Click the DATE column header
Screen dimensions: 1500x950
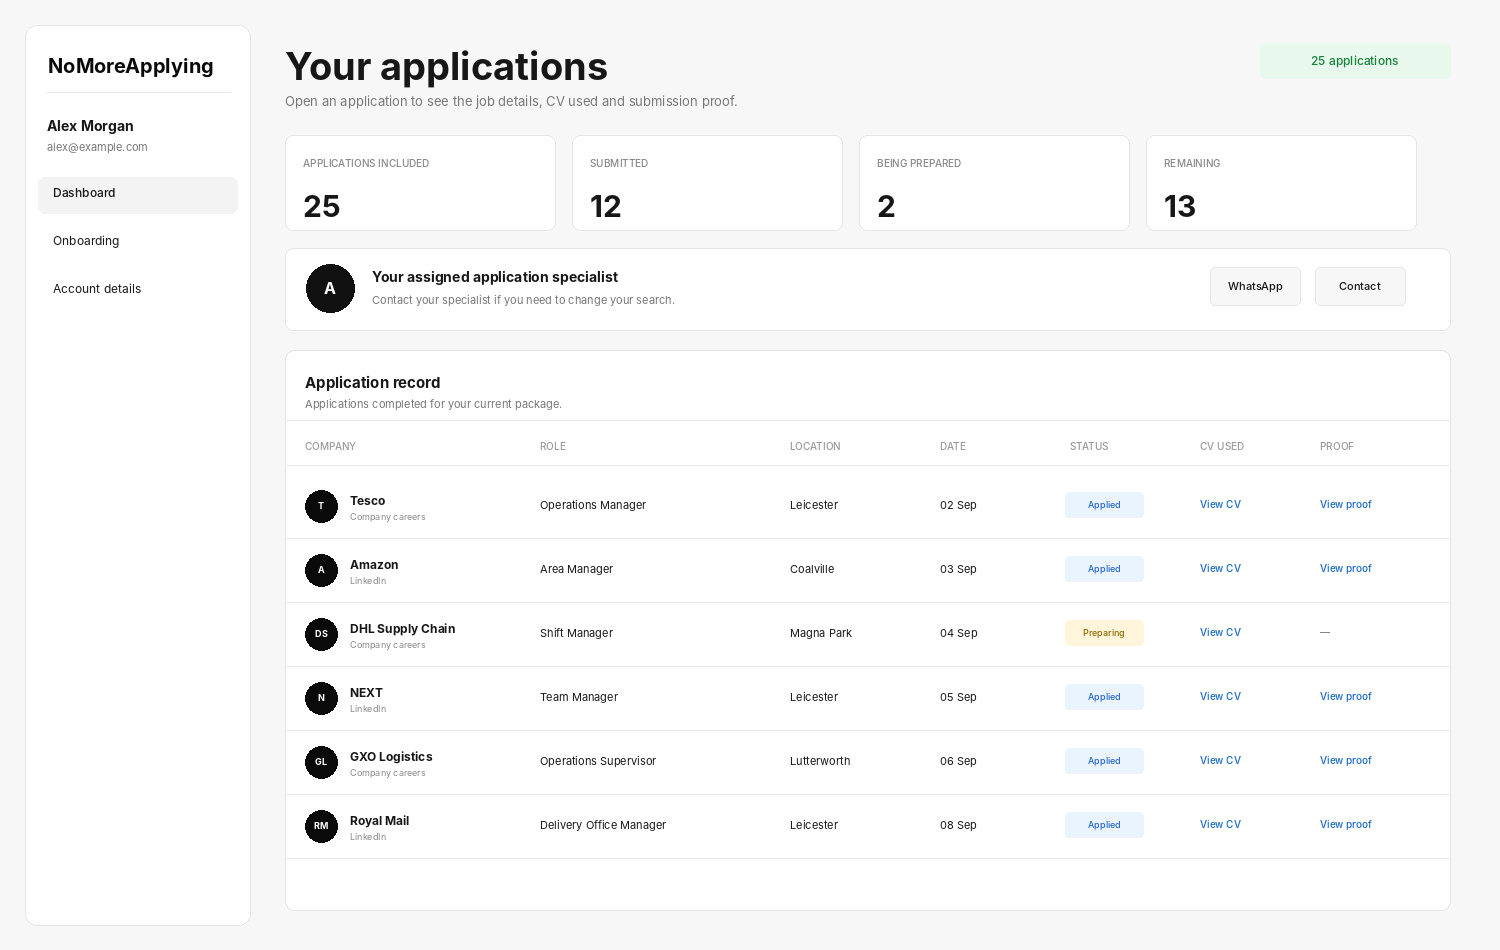pyautogui.click(x=953, y=447)
